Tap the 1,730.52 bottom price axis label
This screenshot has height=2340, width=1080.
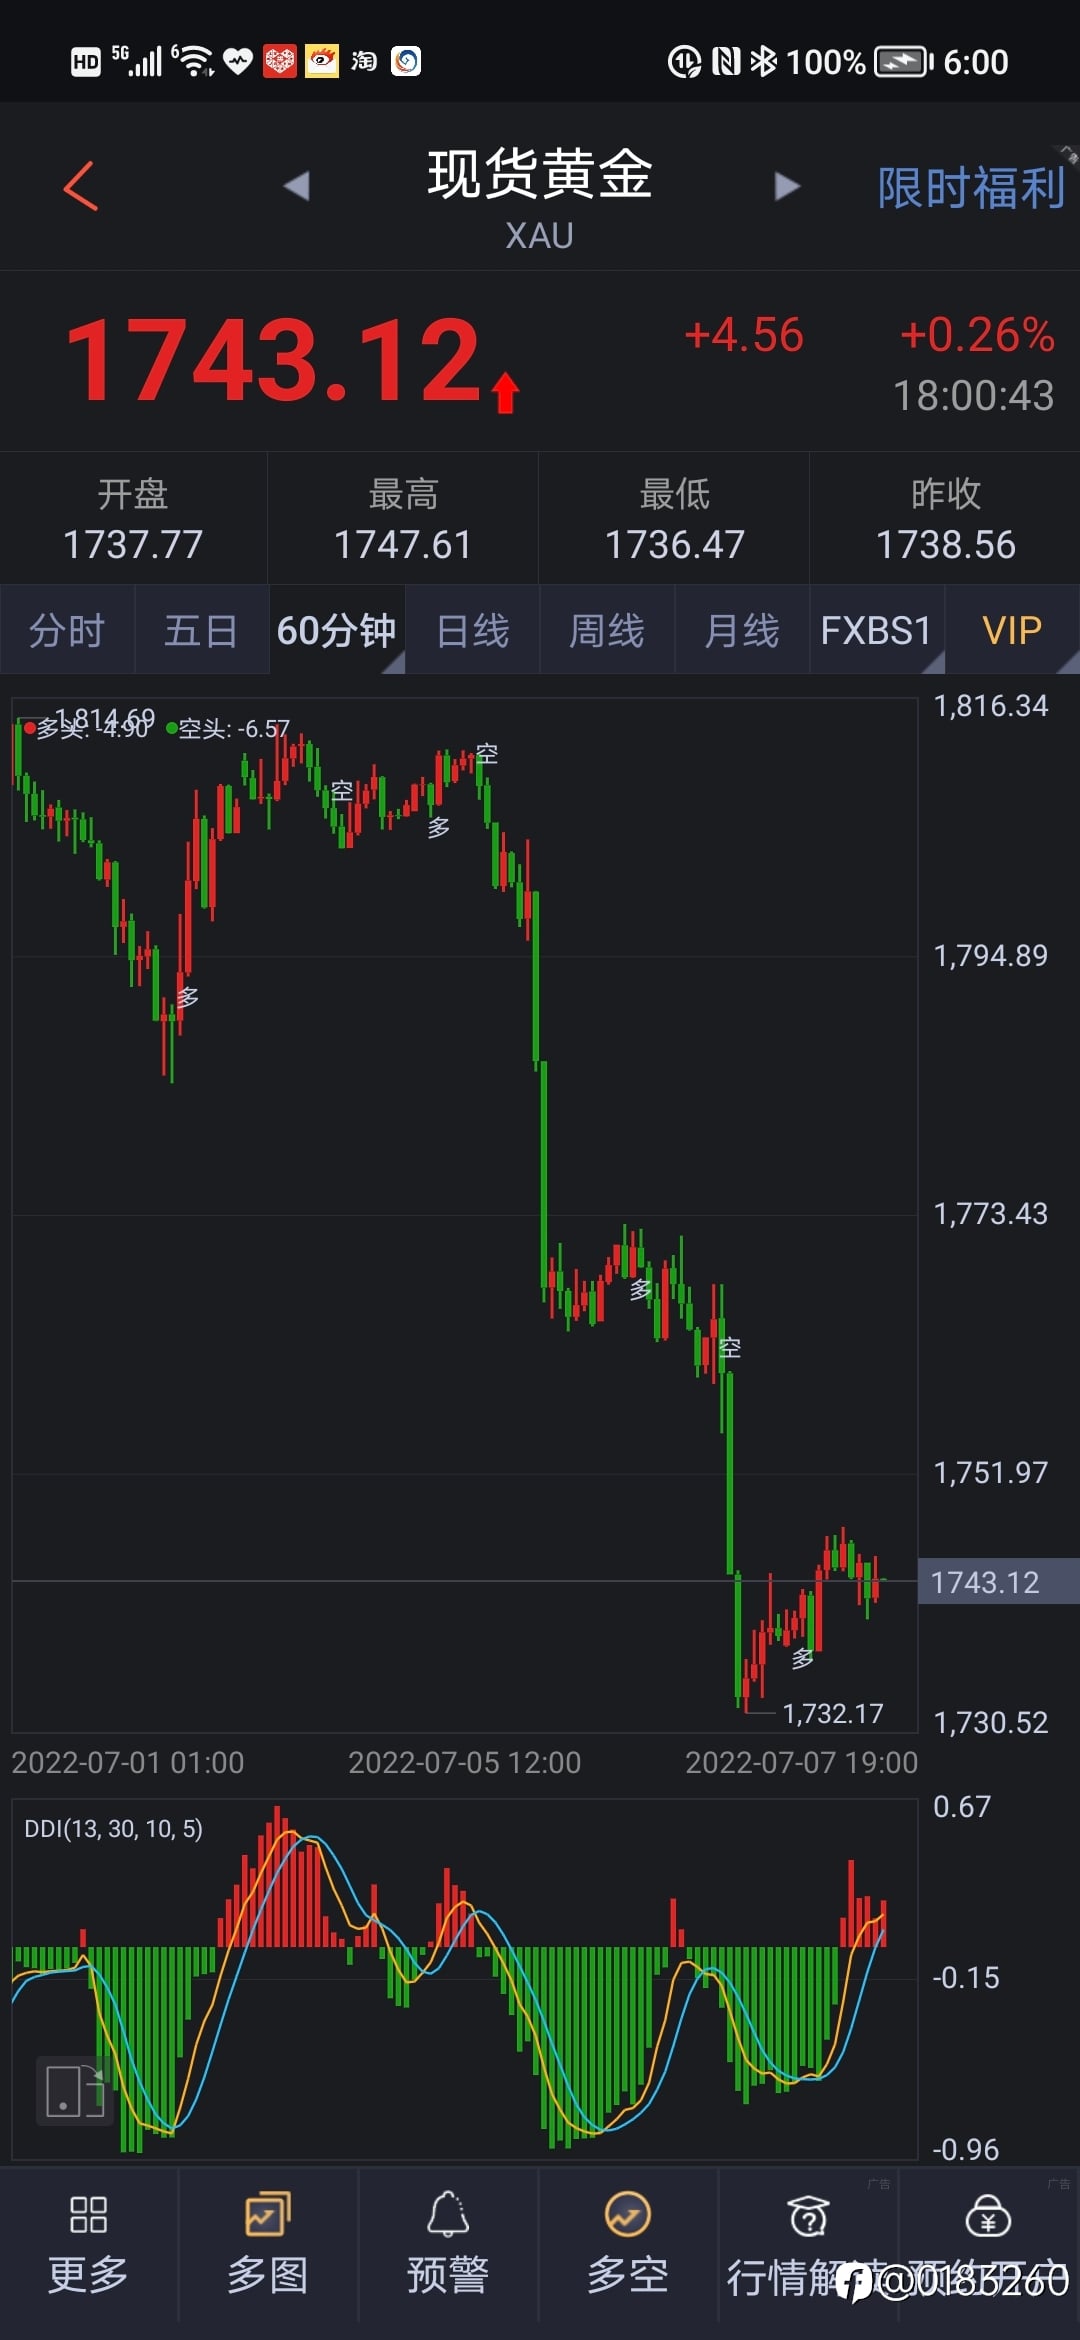tap(990, 1722)
